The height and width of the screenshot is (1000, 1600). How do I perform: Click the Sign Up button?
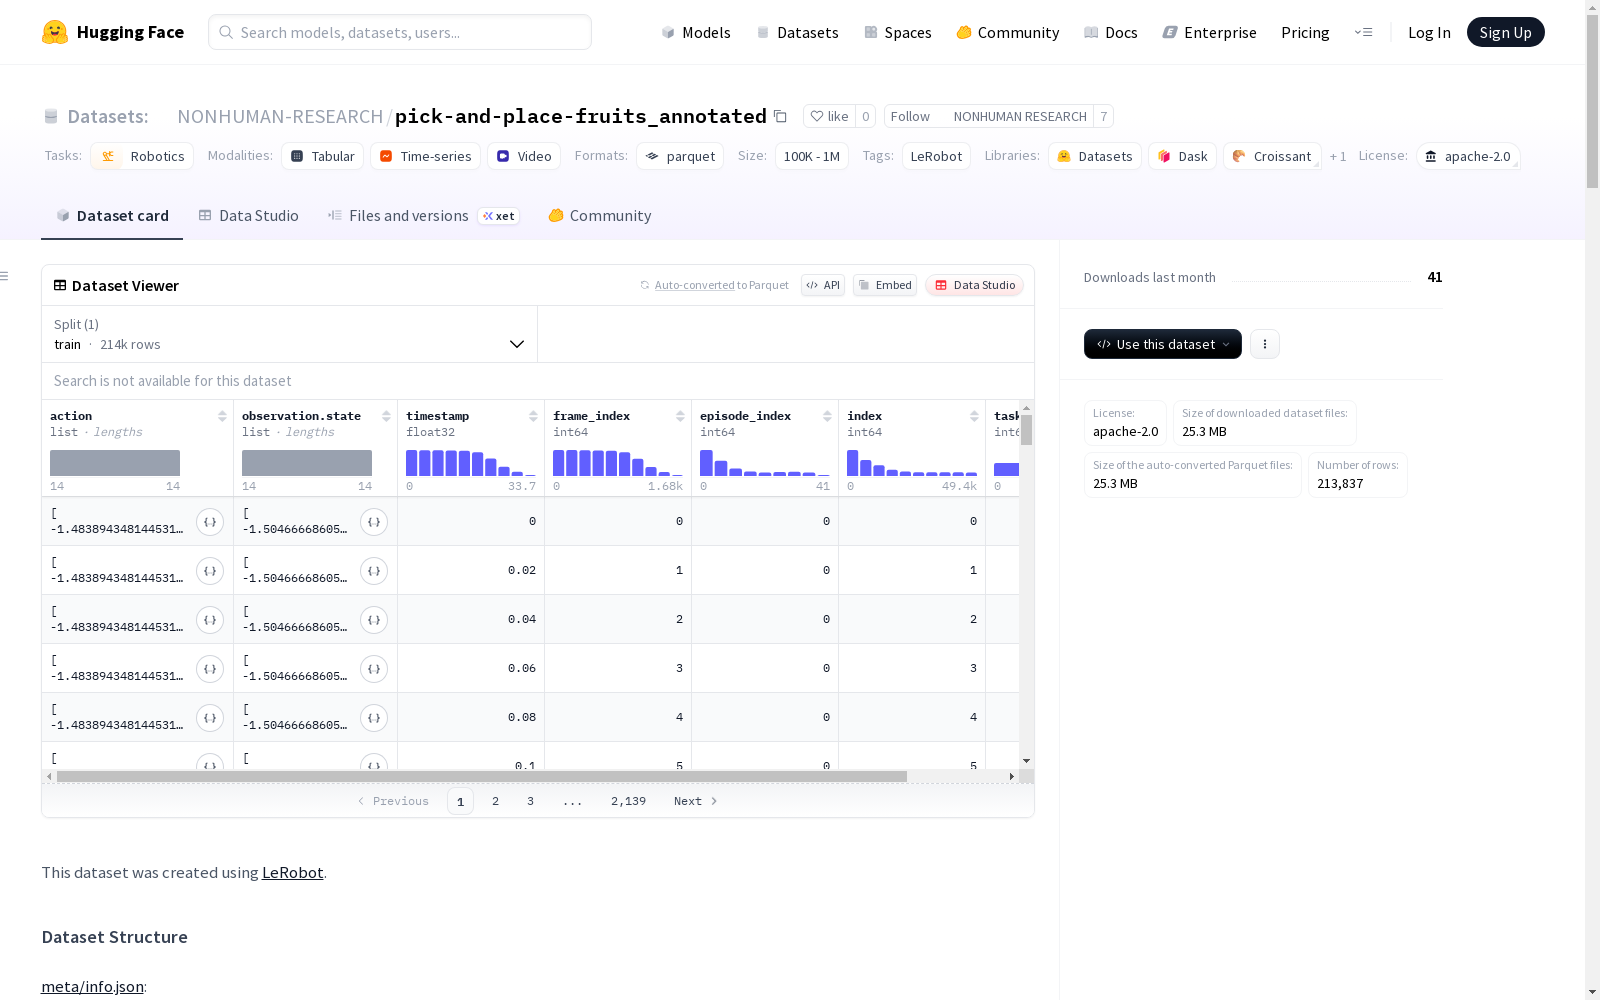click(x=1505, y=32)
